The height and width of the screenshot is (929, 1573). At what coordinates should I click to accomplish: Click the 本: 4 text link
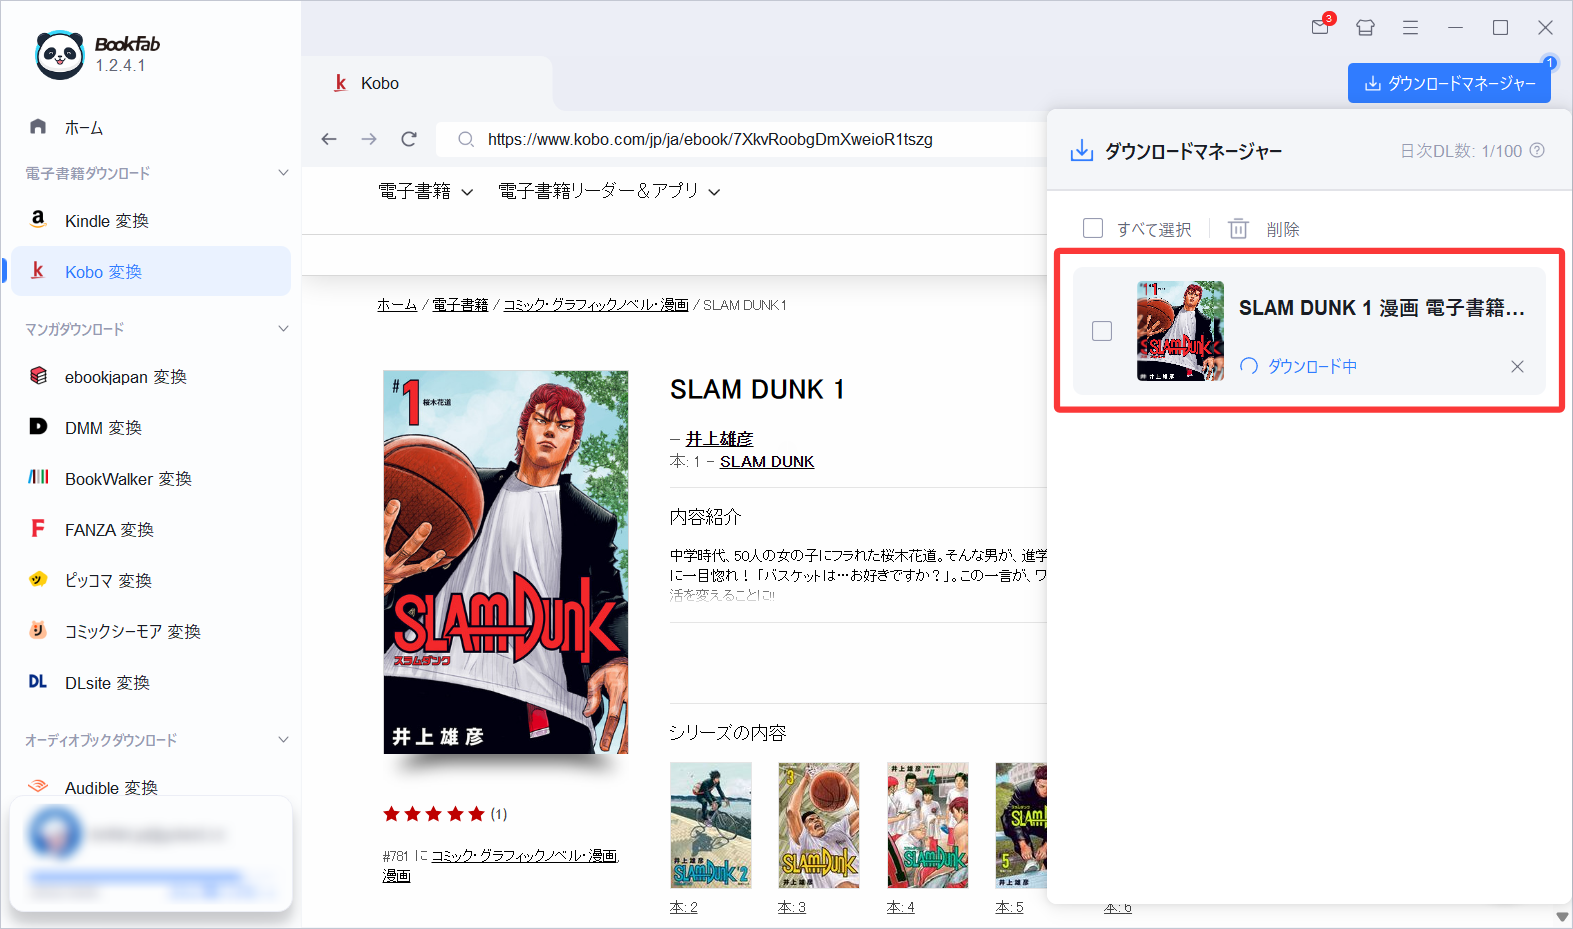tap(901, 907)
